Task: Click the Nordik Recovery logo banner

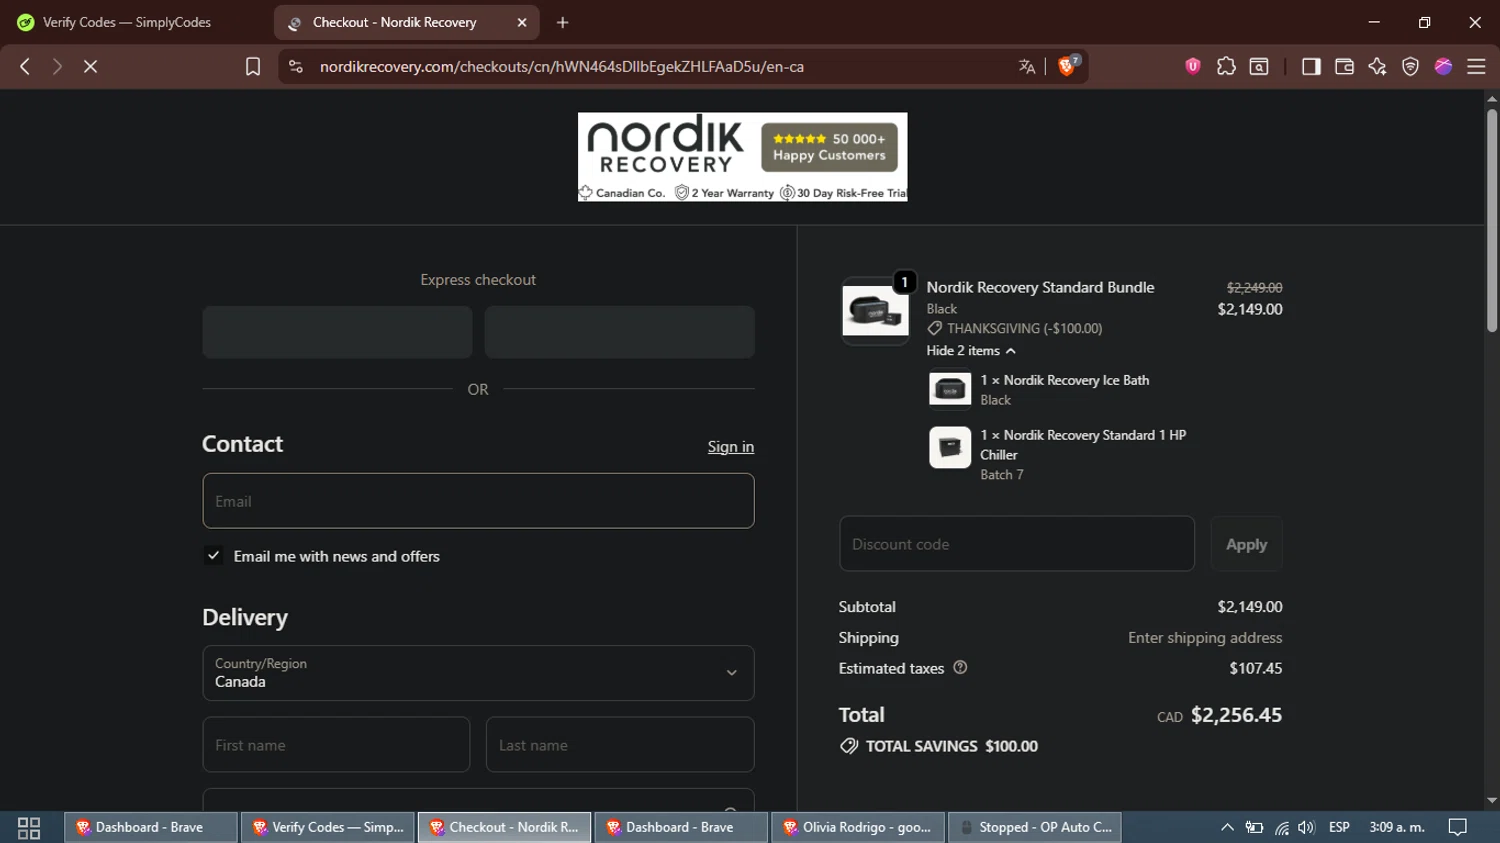Action: (742, 157)
